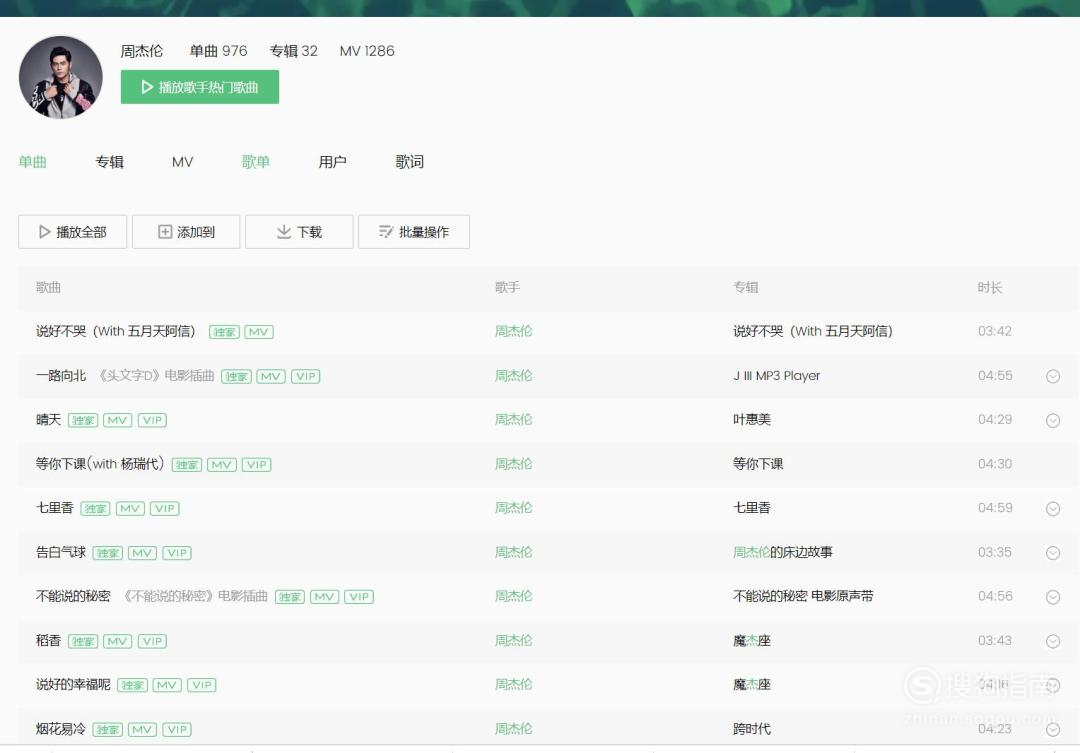Click the VIP badge on 一路向北 row
Screen dimensions: 1080x753
tap(306, 376)
